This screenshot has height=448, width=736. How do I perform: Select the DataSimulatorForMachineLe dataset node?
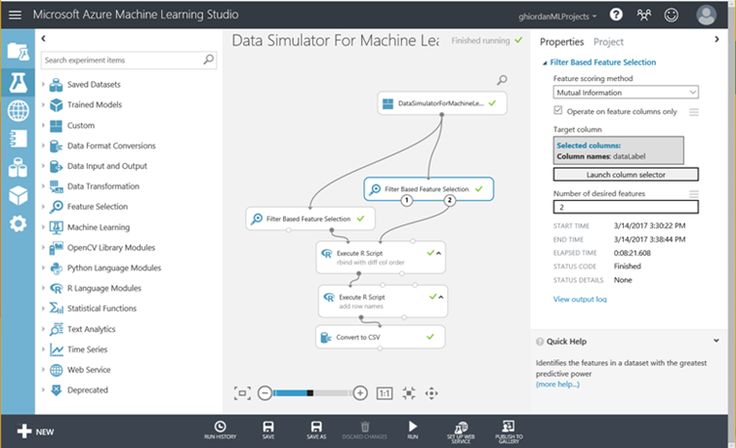tap(442, 103)
